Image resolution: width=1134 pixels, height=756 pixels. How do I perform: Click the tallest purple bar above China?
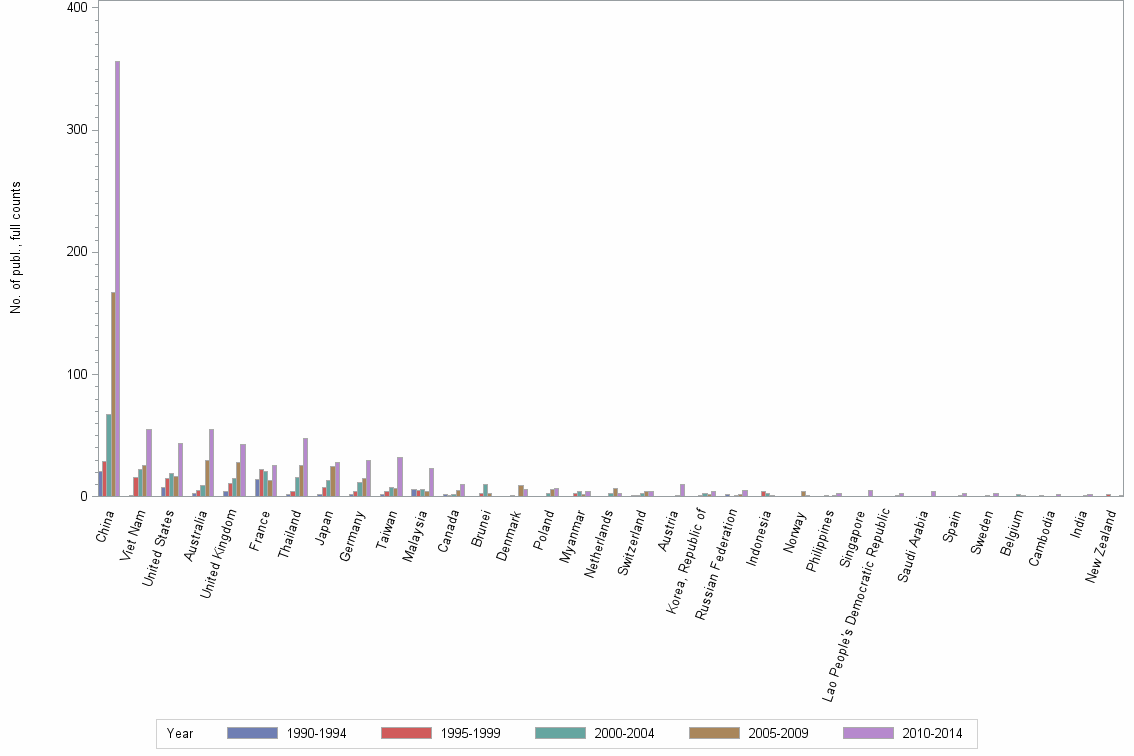[118, 280]
